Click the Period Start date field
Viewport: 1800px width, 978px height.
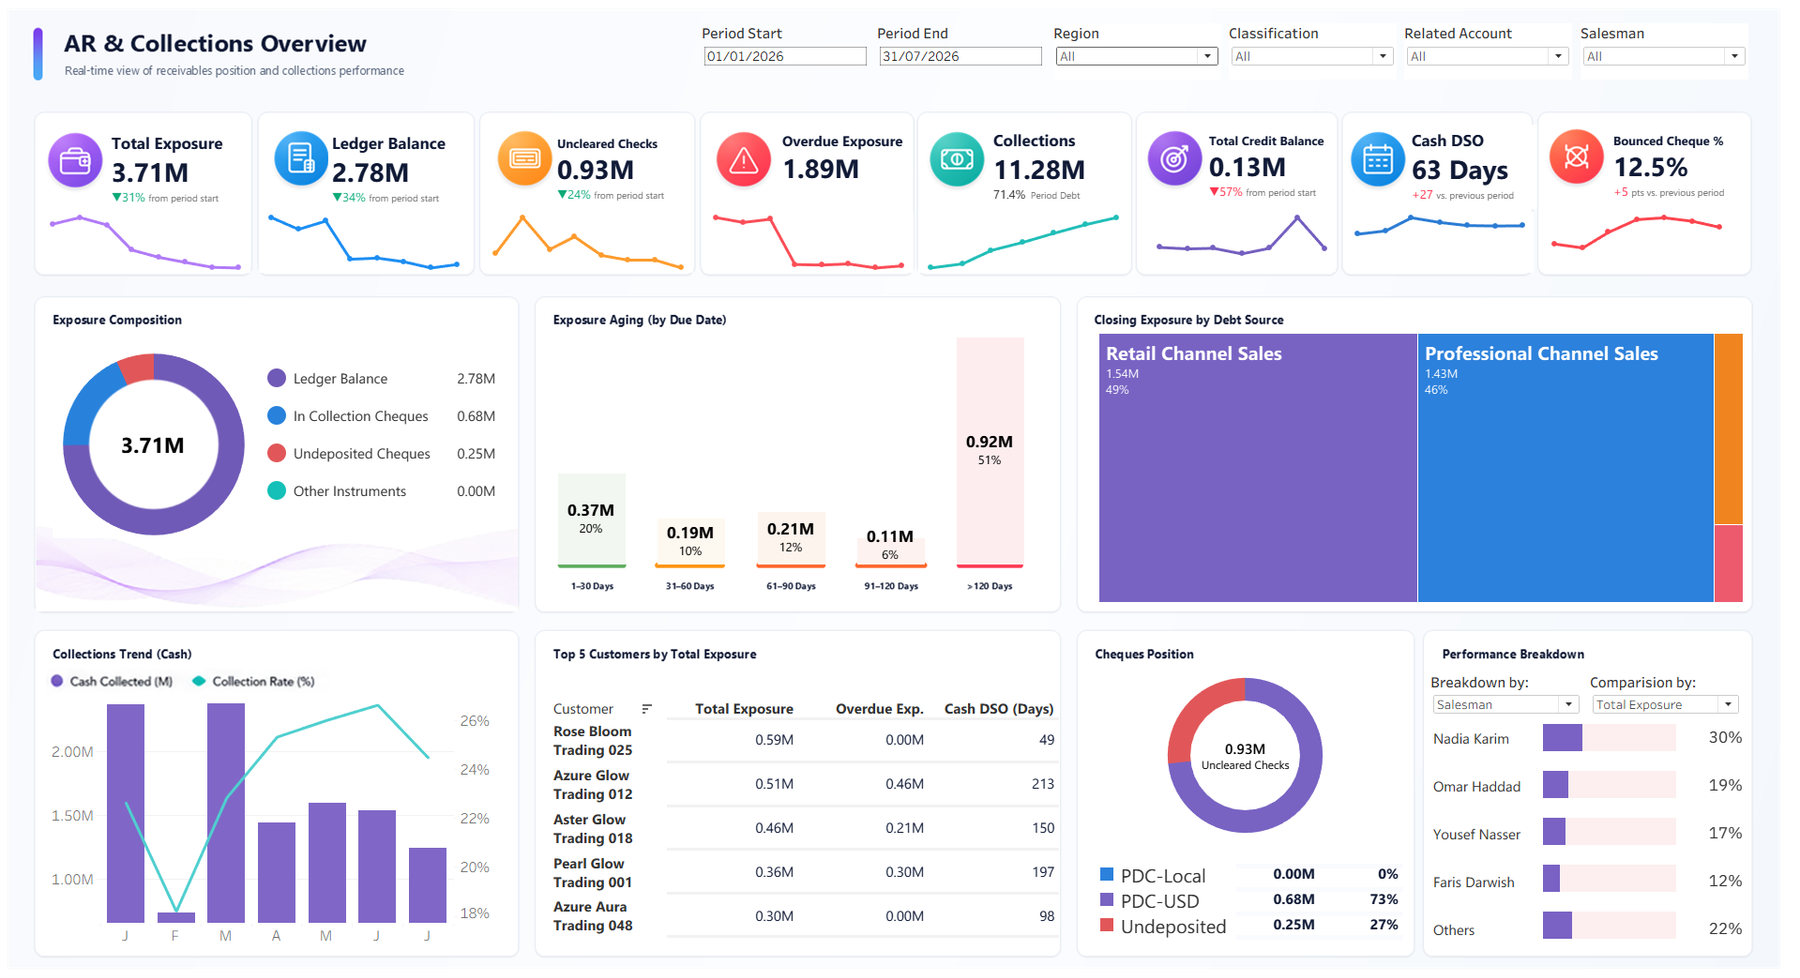click(x=785, y=56)
